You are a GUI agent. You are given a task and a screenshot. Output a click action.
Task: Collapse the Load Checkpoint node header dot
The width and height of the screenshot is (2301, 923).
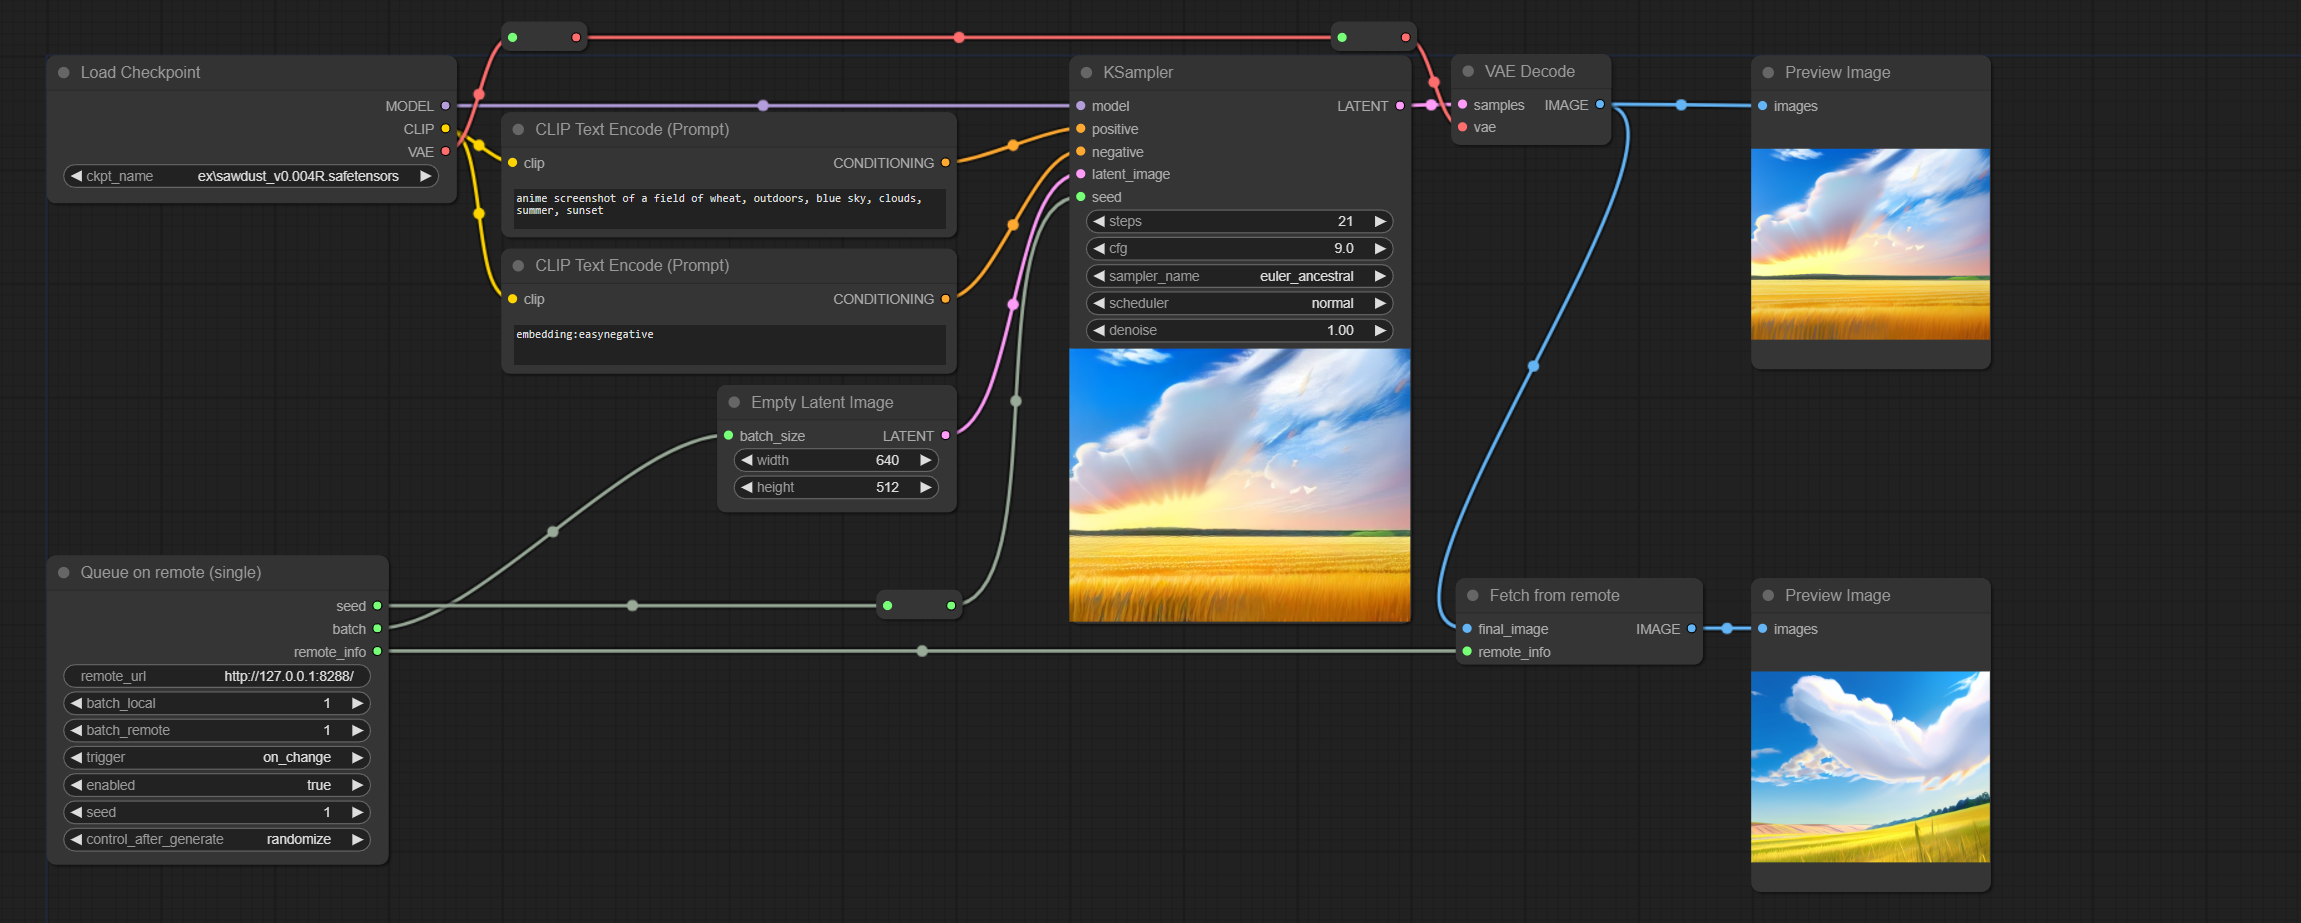[63, 72]
